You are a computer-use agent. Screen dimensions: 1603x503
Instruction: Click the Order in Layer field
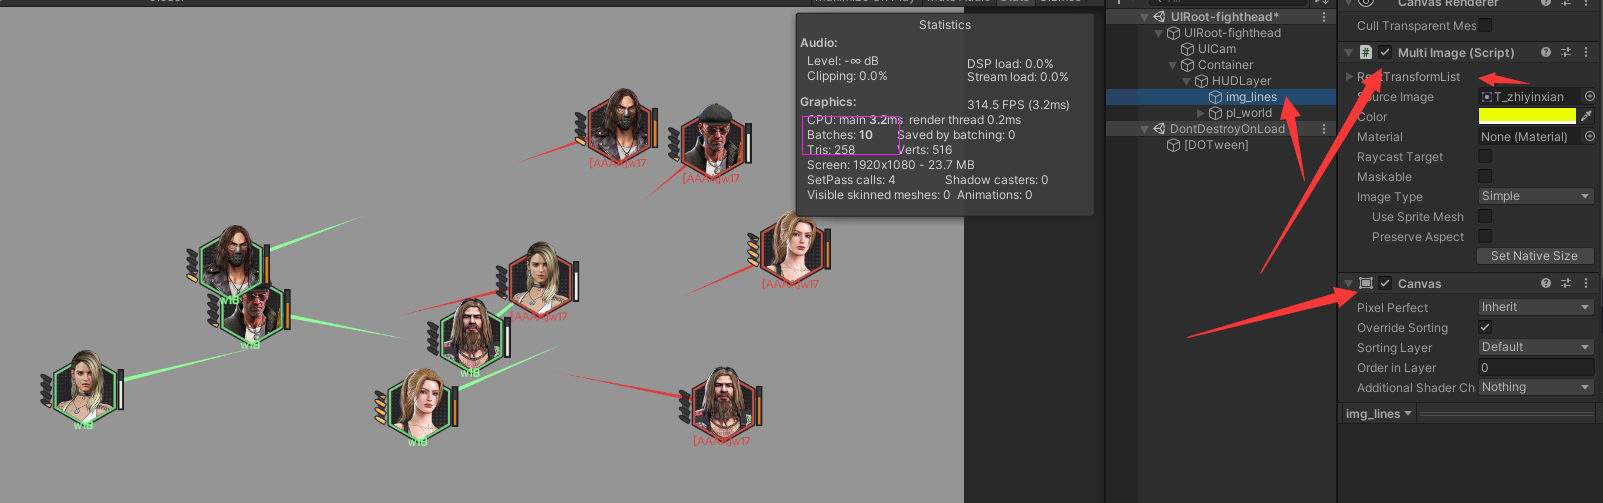tap(1535, 367)
